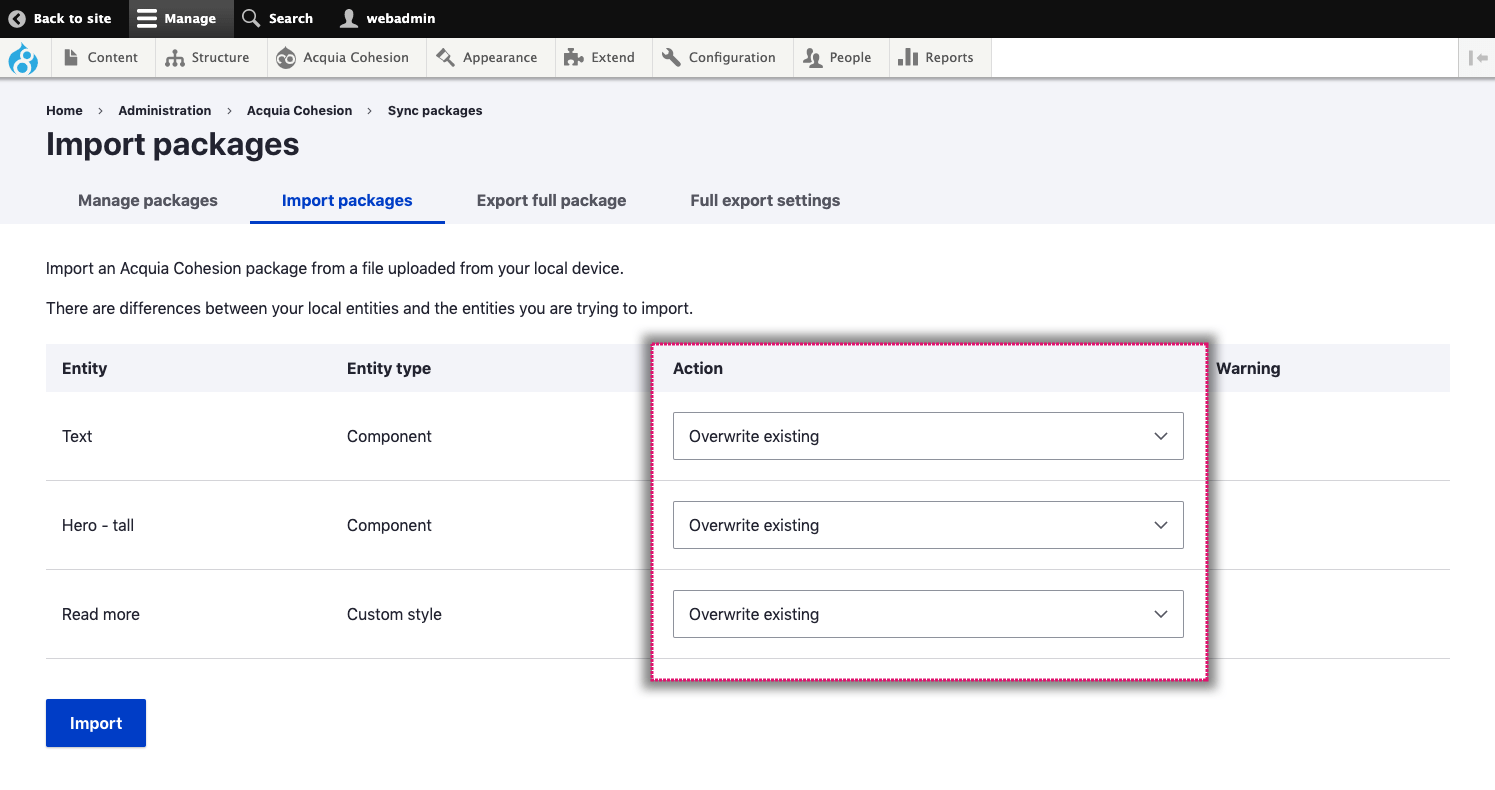Image resolution: width=1495 pixels, height=790 pixels.
Task: Click the Structure hierarchy icon
Action: (175, 58)
